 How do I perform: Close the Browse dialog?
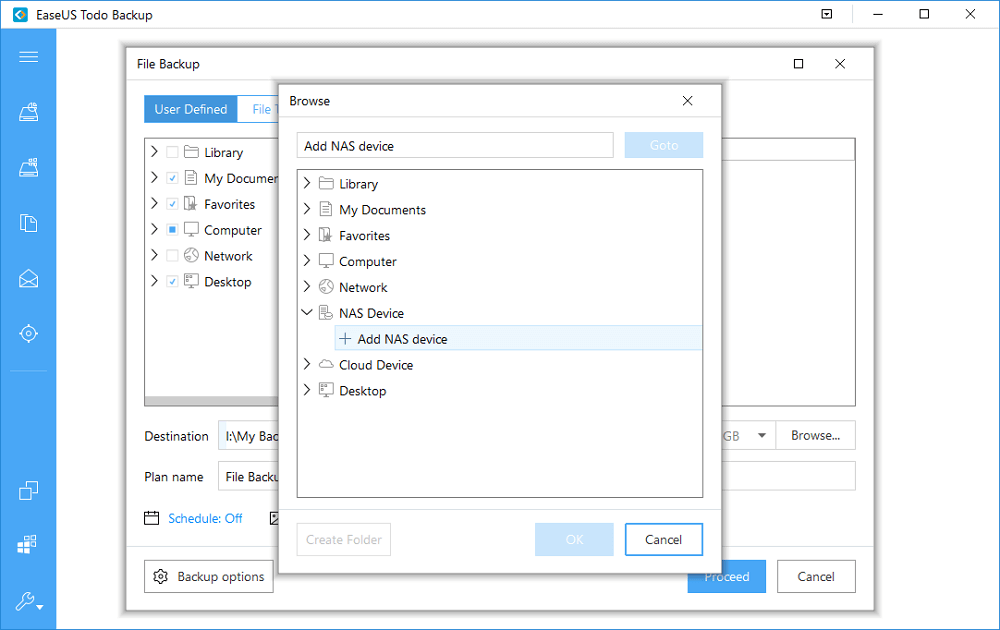pyautogui.click(x=688, y=101)
